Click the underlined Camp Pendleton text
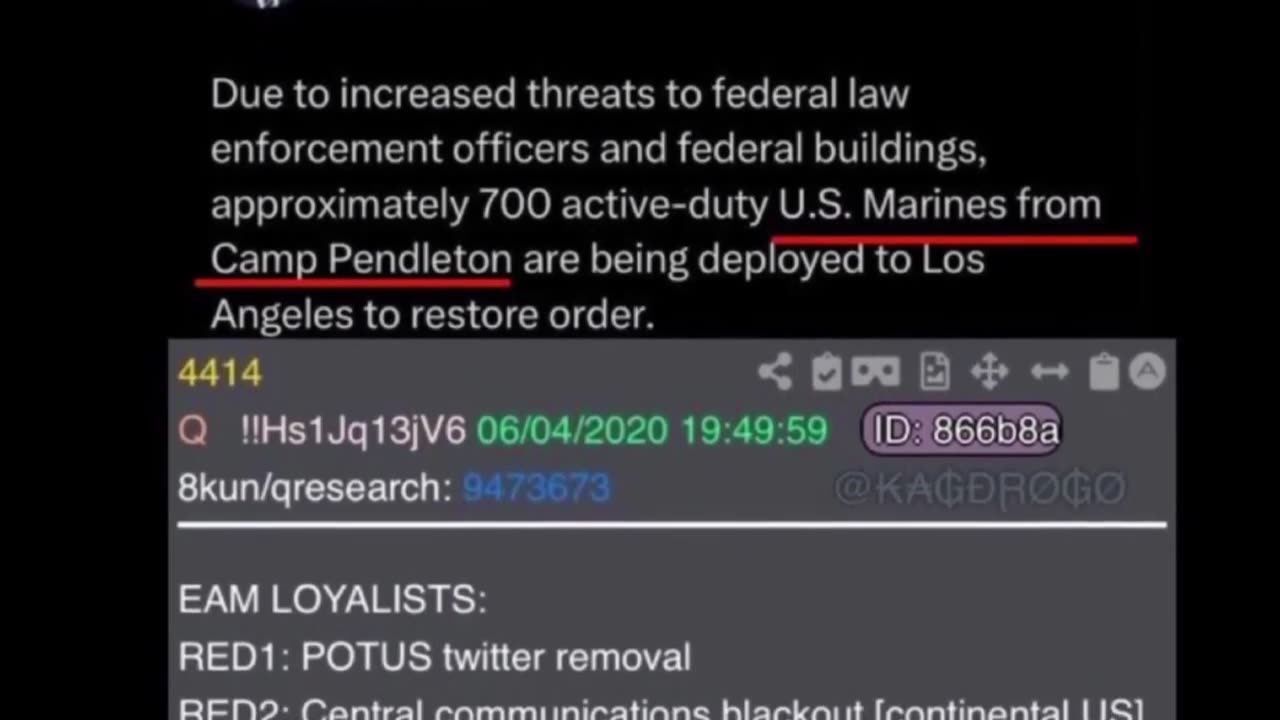This screenshot has width=1280, height=720. click(361, 260)
